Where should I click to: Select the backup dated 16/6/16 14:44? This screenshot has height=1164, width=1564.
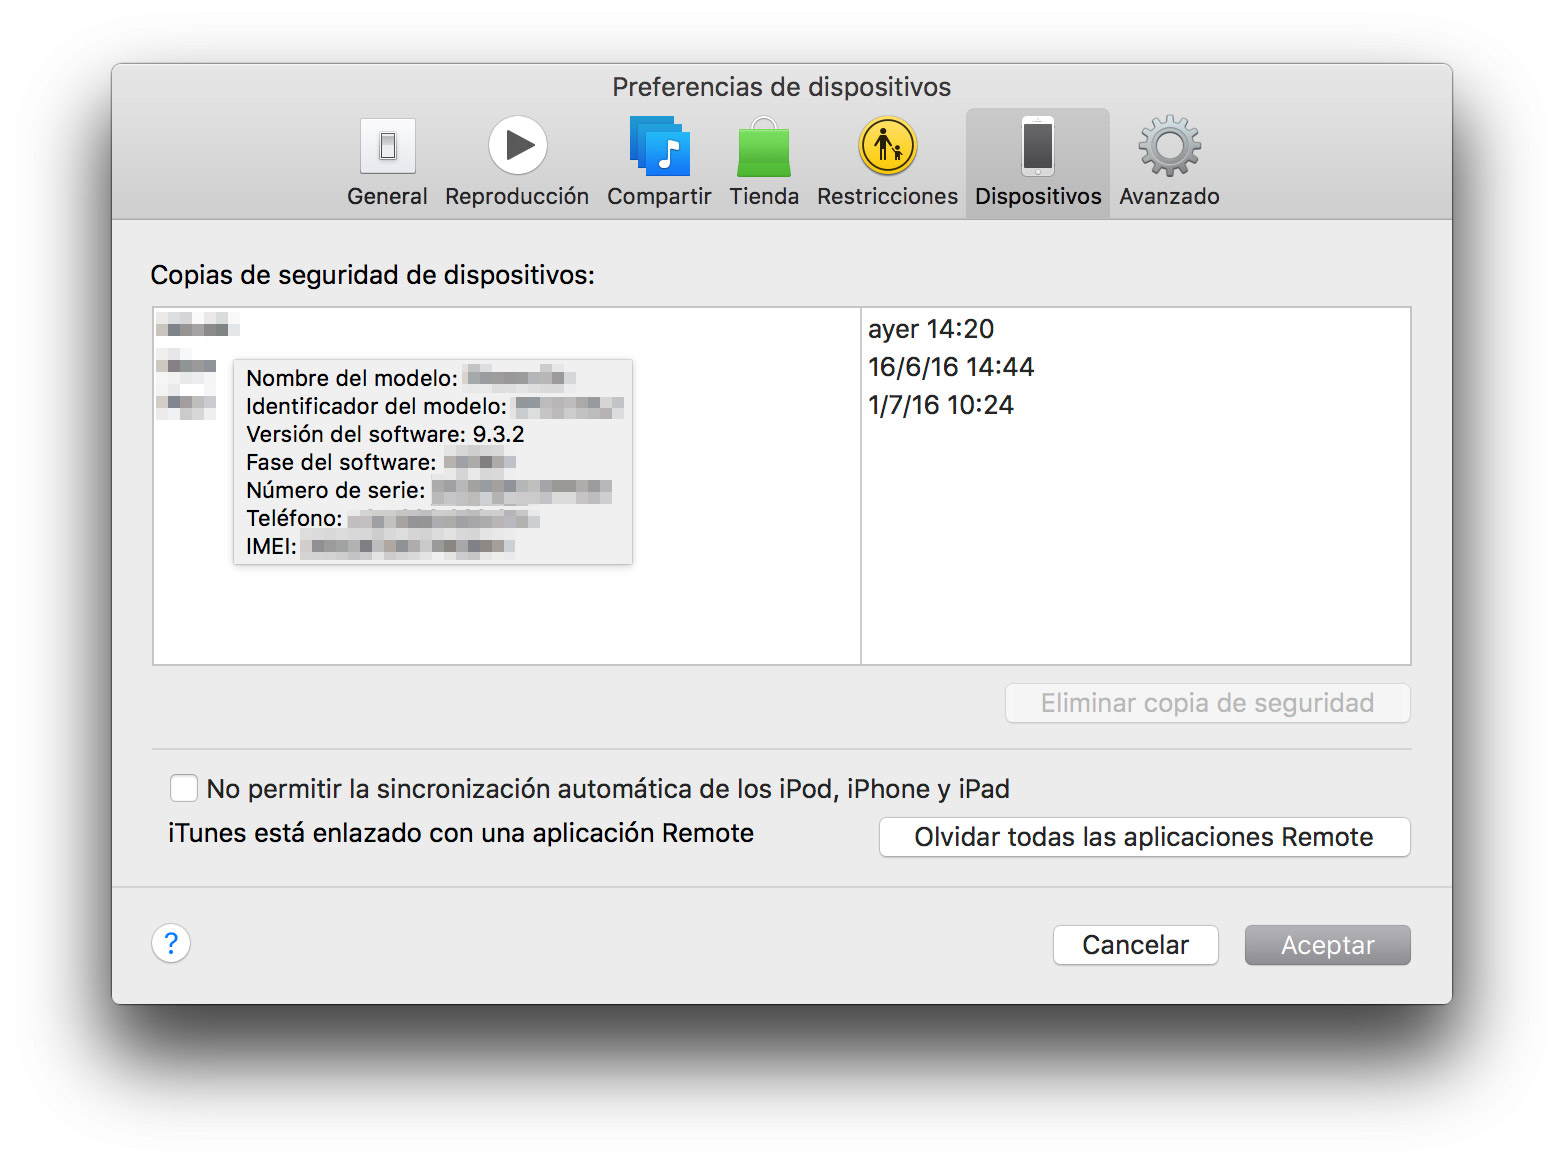click(x=782, y=367)
